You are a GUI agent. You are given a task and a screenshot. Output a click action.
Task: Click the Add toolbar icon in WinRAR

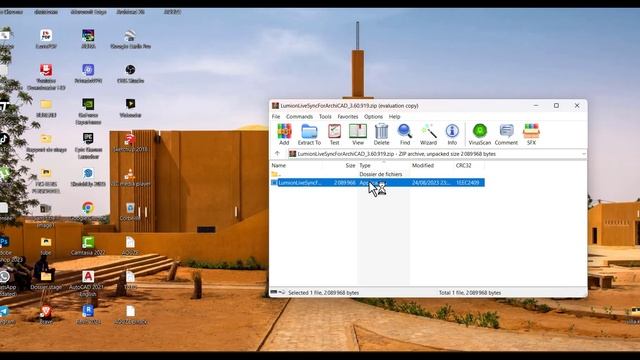[284, 135]
